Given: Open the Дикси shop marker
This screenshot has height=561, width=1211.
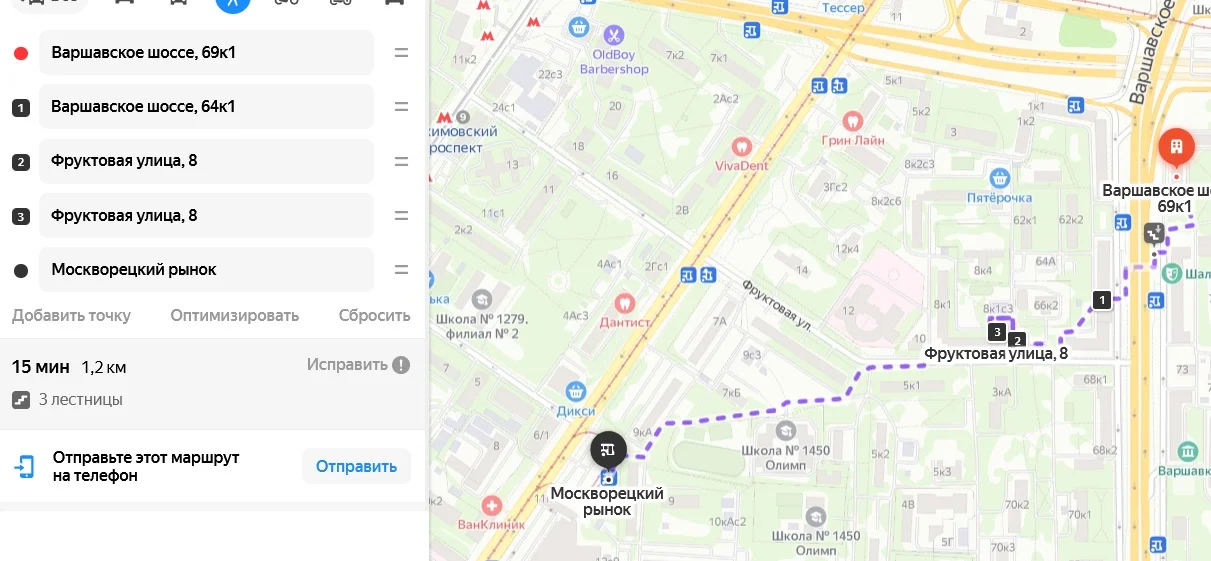Looking at the screenshot, I should click(x=574, y=390).
